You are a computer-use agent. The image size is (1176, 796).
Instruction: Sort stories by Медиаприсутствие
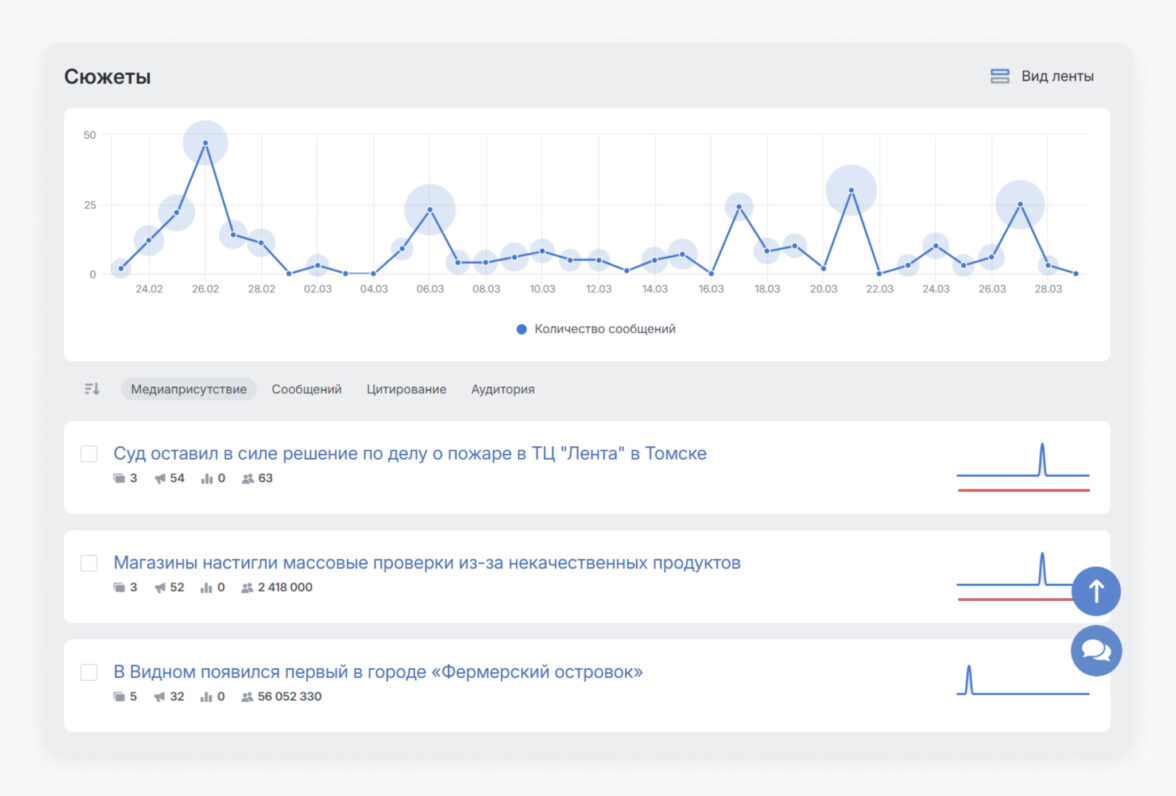[x=188, y=389]
